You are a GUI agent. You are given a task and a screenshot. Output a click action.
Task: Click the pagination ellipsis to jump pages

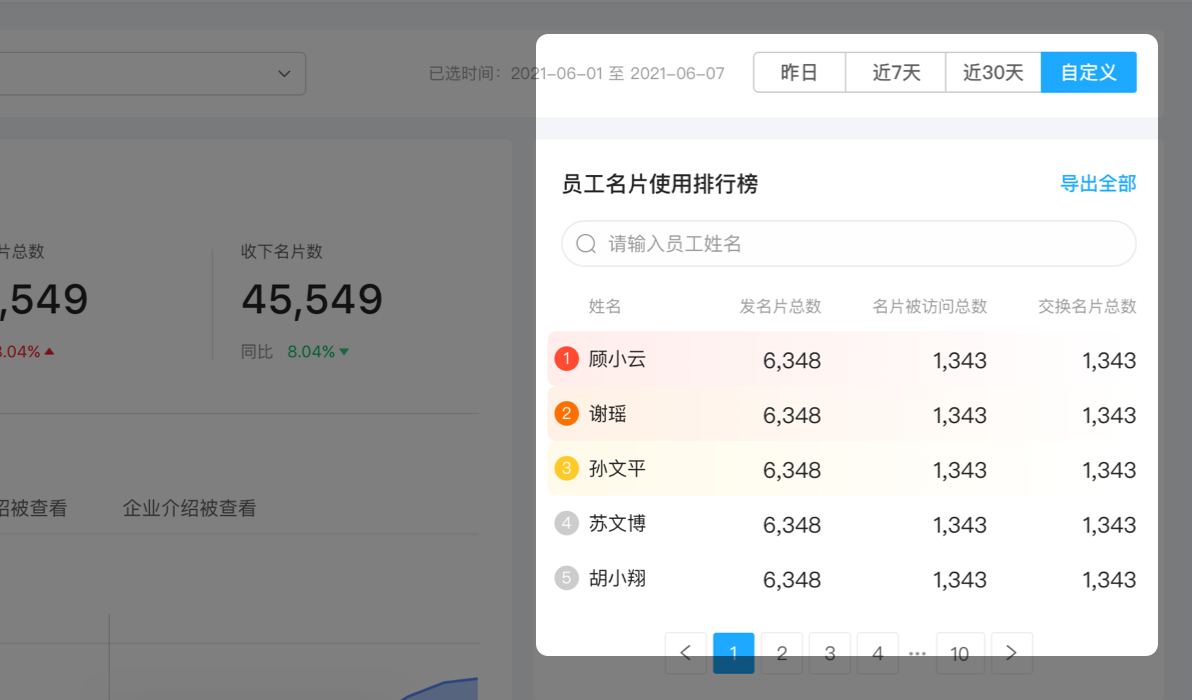click(x=918, y=654)
